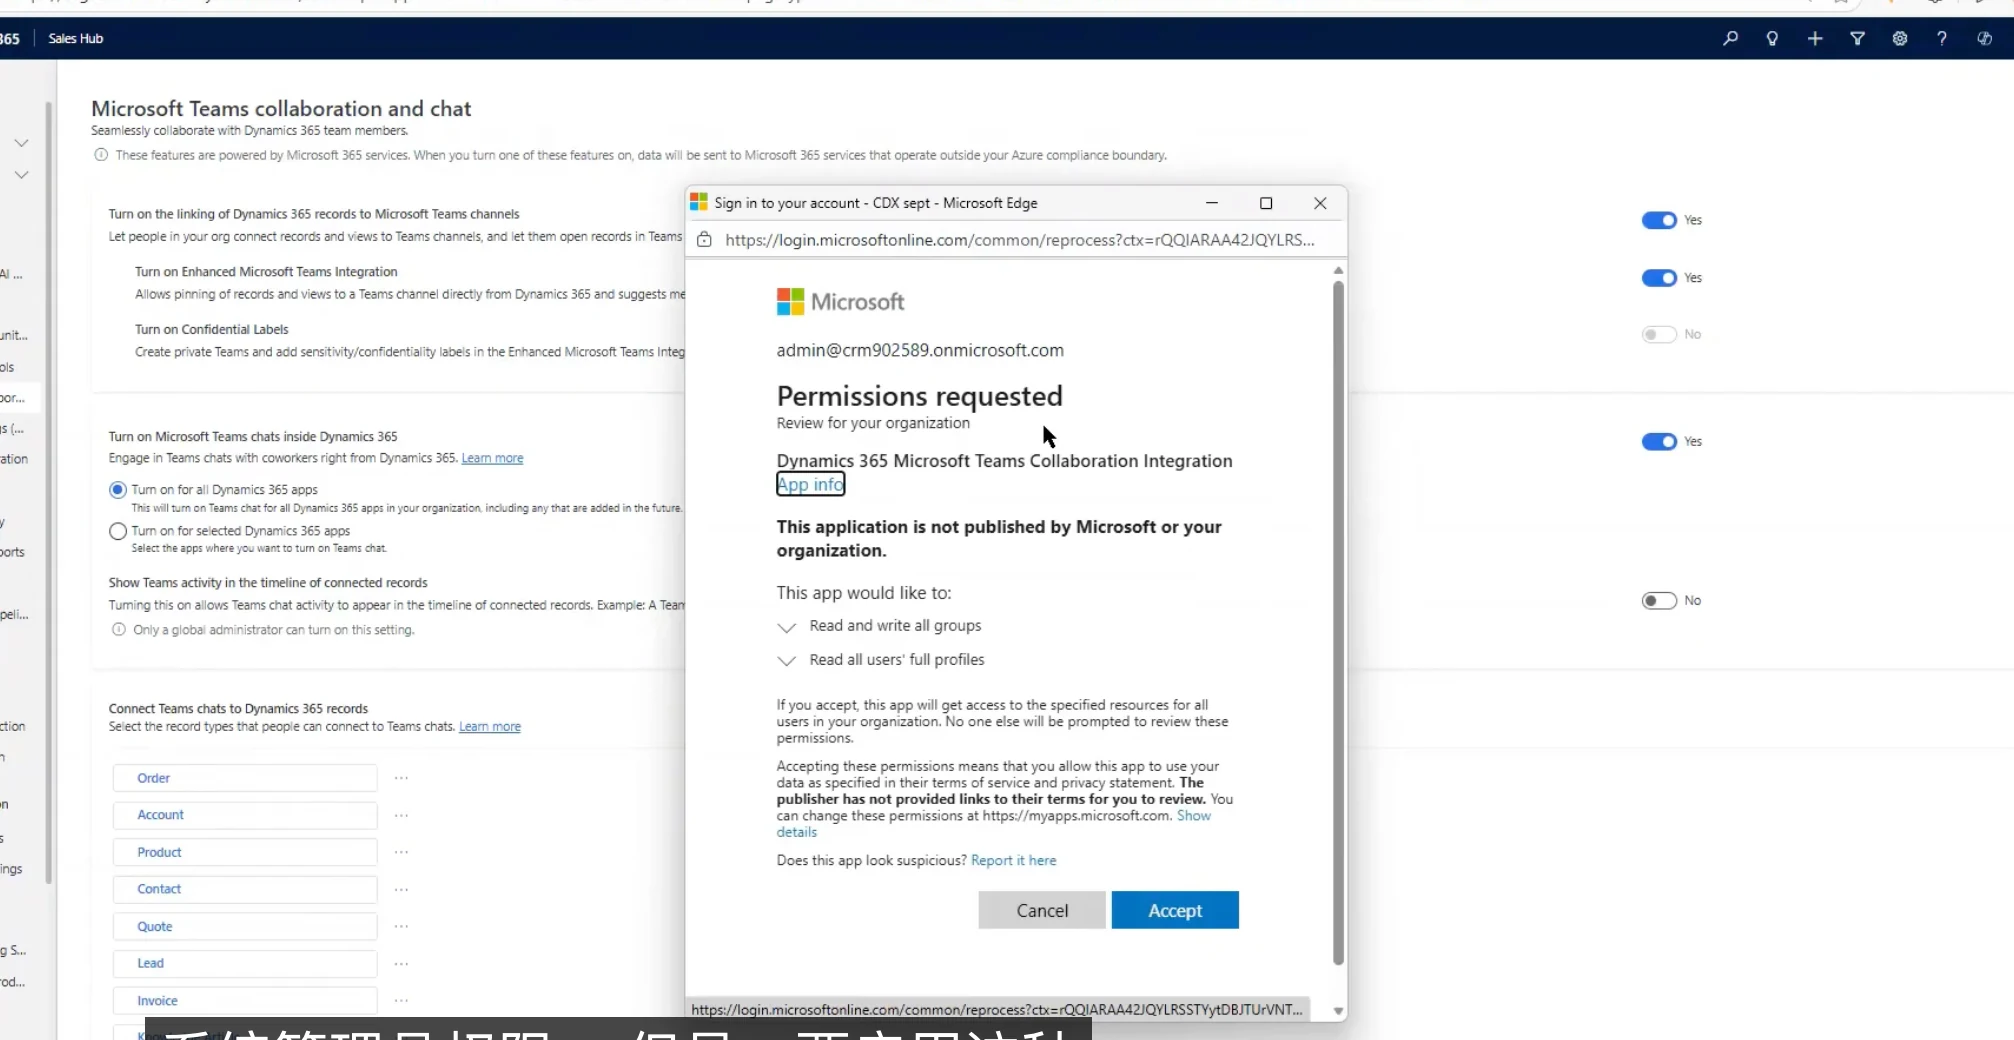Image resolution: width=2014 pixels, height=1040 pixels.
Task: Expand Read and write all groups permission
Action: (787, 627)
